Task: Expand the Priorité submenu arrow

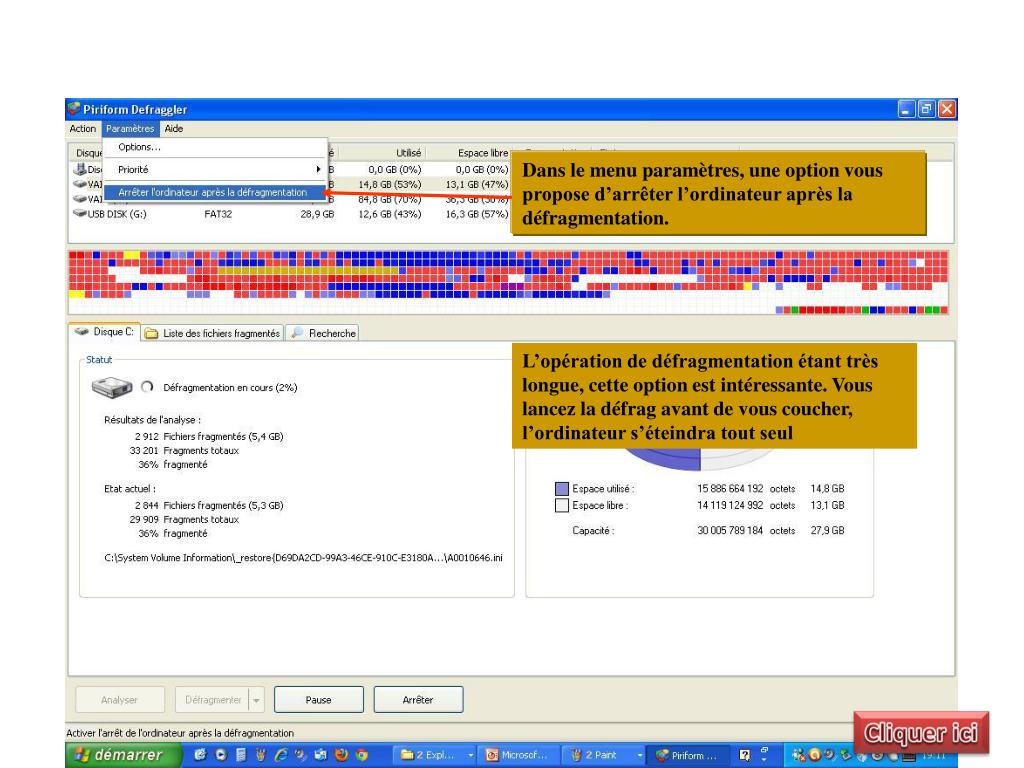Action: pyautogui.click(x=318, y=169)
